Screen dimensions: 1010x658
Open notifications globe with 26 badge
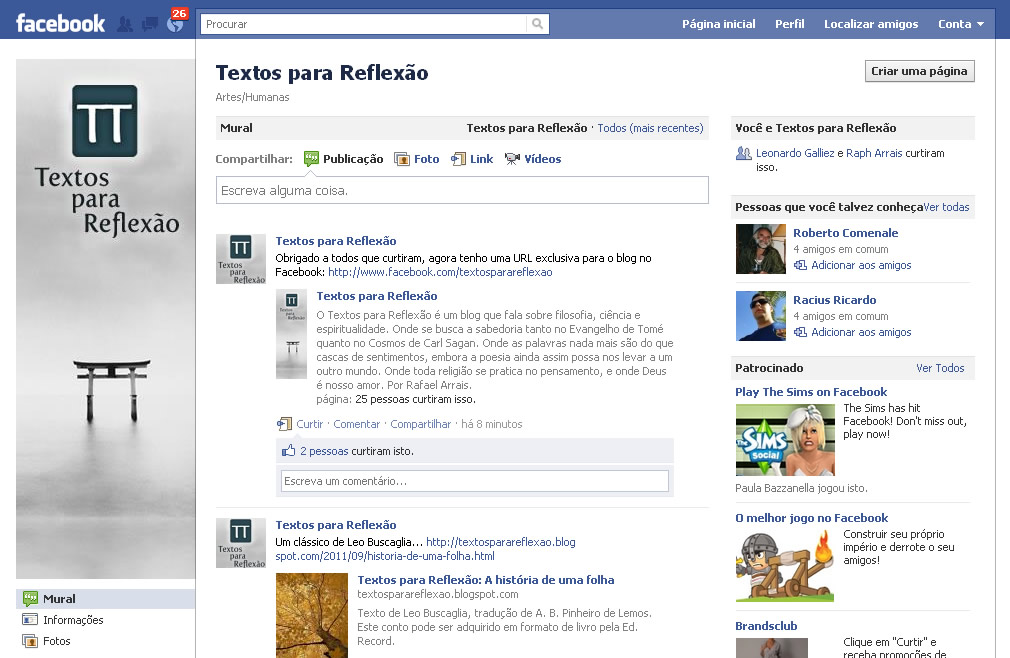pyautogui.click(x=175, y=23)
